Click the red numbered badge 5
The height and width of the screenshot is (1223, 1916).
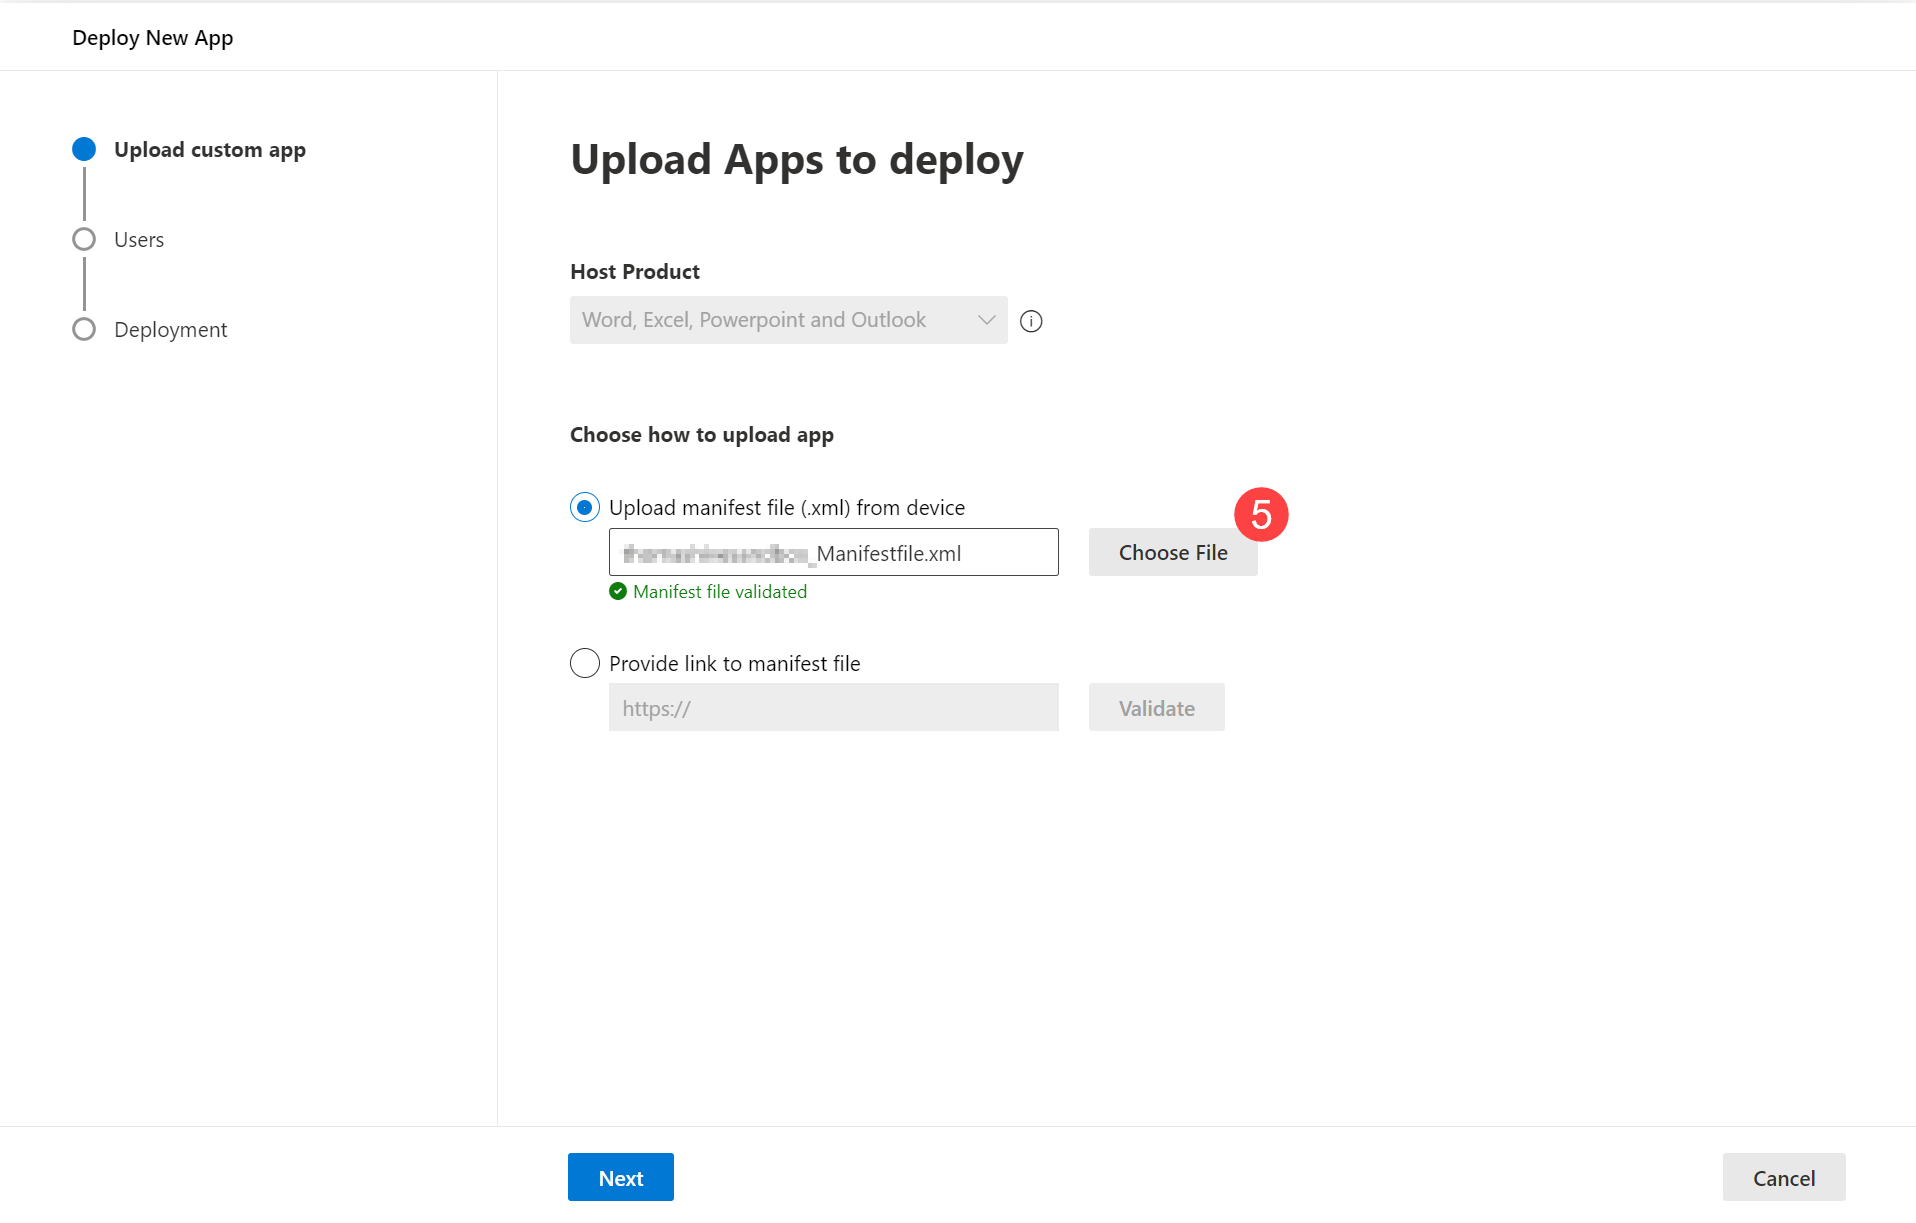pos(1261,514)
